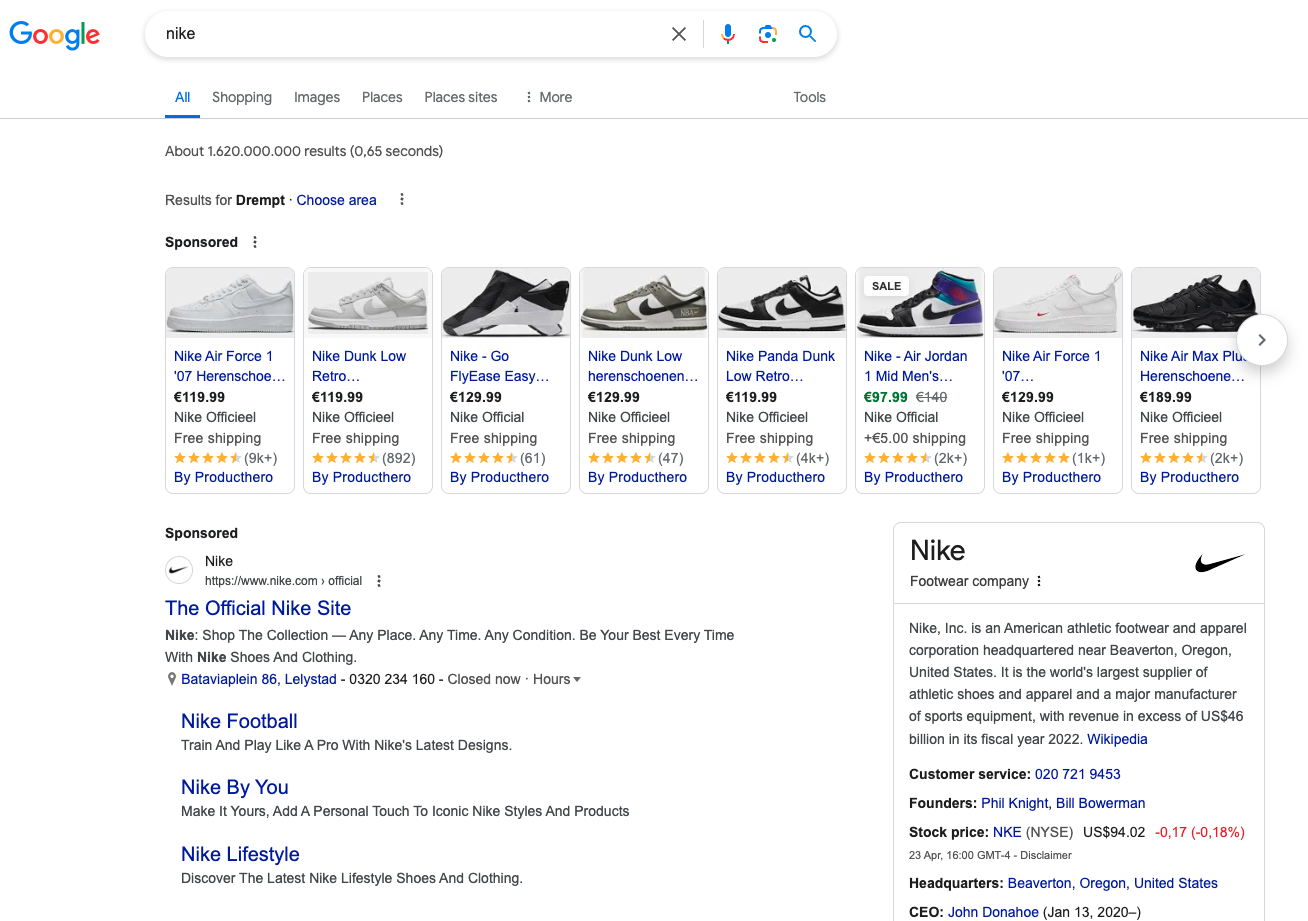This screenshot has width=1308, height=921.
Task: Select the All results tab
Action: pyautogui.click(x=182, y=97)
